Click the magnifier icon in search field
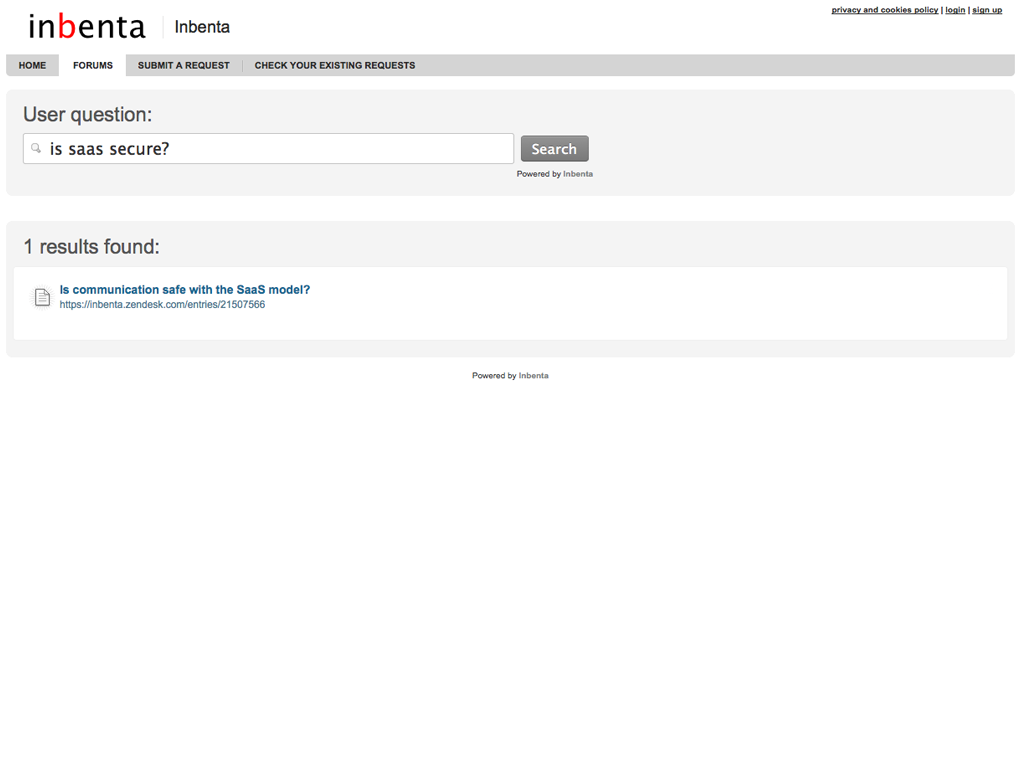The width and height of the screenshot is (1024, 768). click(36, 148)
